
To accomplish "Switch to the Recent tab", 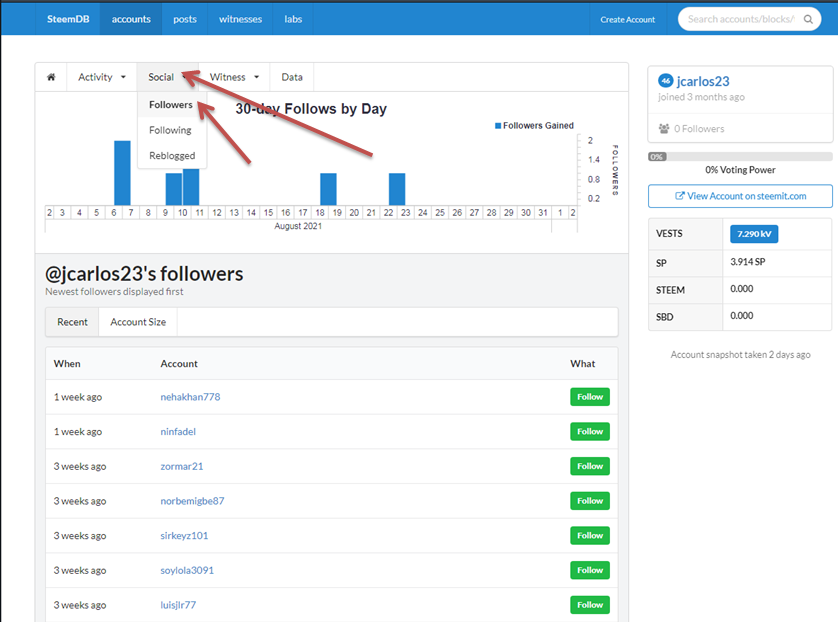I will (72, 322).
